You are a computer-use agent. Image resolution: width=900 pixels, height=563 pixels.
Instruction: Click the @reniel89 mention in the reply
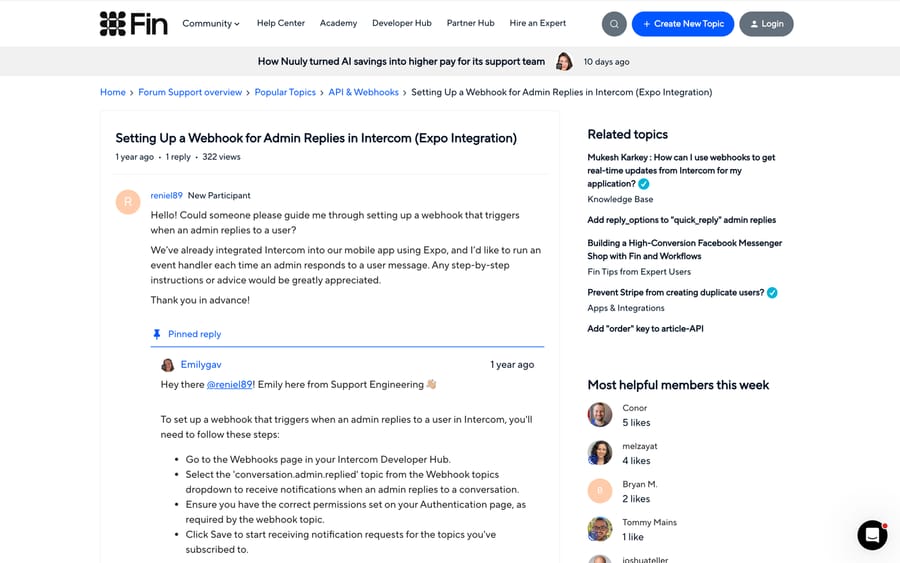pyautogui.click(x=230, y=385)
